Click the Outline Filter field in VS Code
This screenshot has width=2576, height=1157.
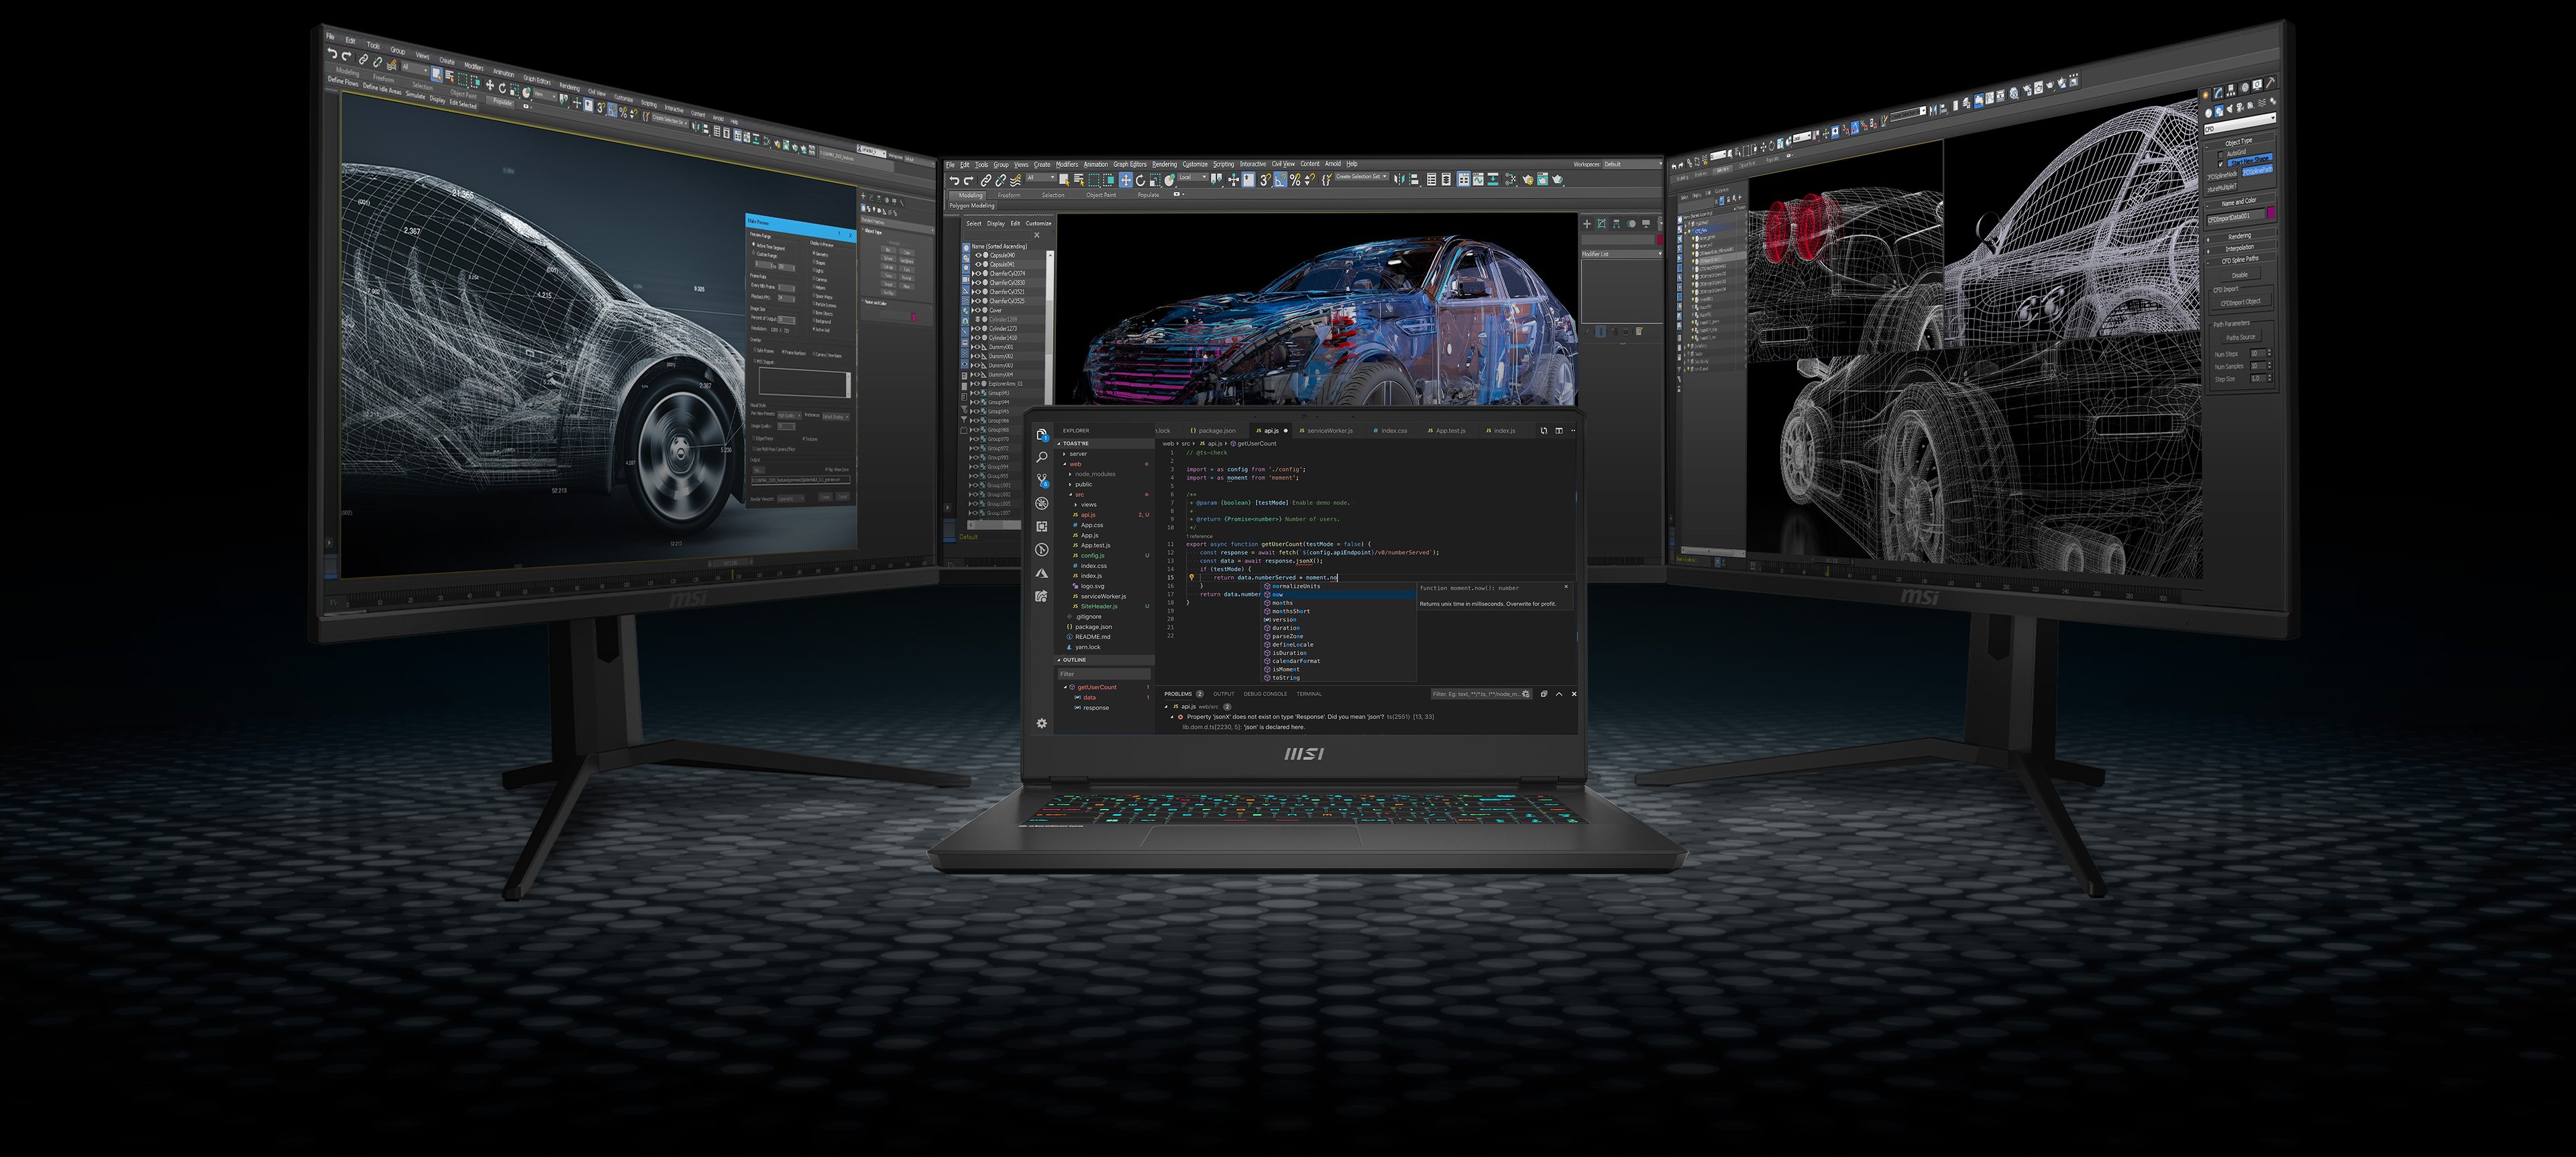tap(1105, 674)
